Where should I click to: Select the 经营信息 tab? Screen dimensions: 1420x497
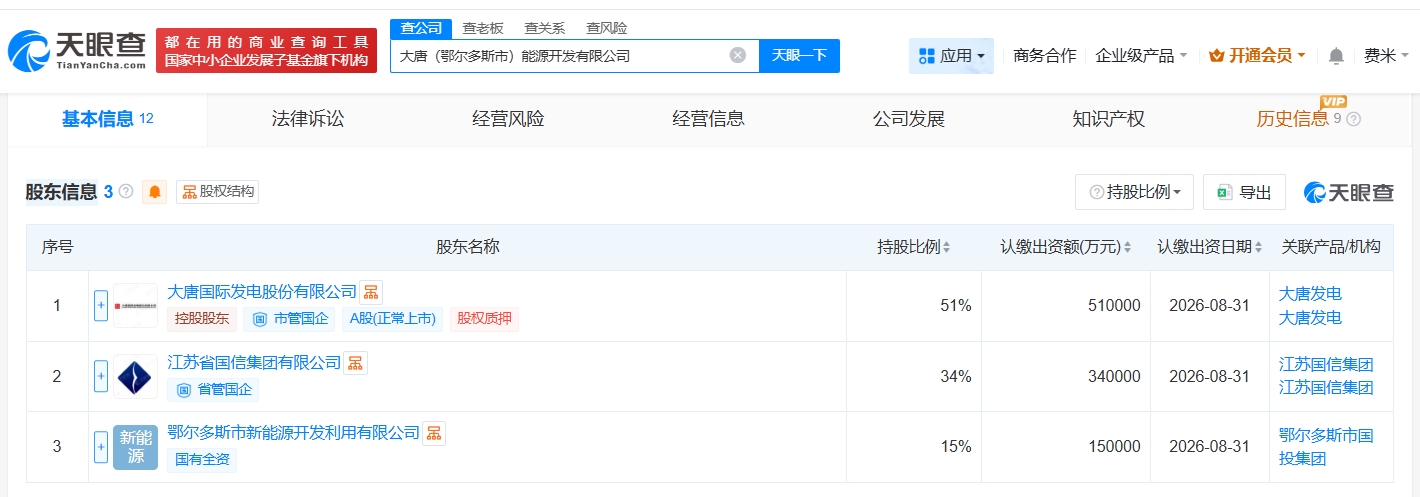tap(708, 119)
